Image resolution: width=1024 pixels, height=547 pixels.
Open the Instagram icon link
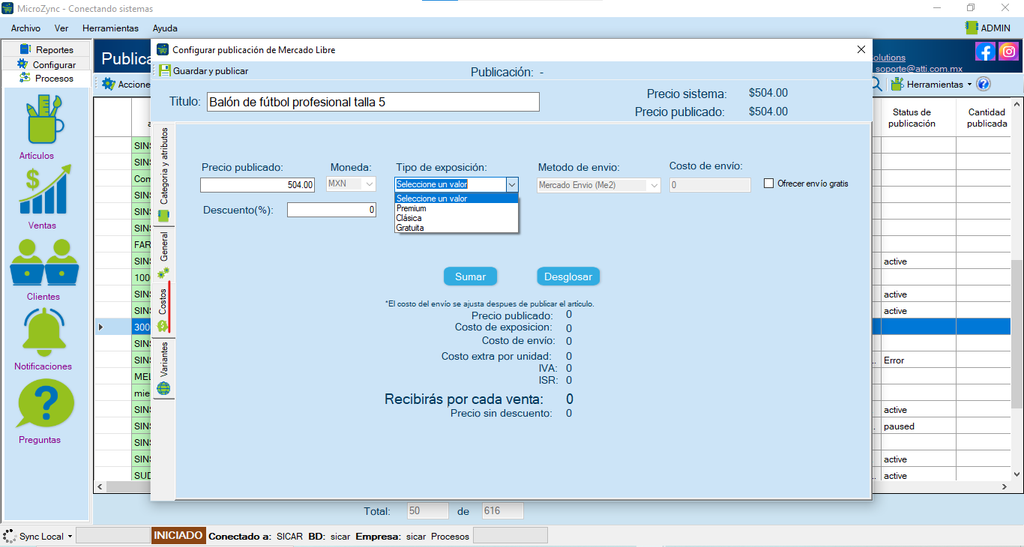point(1008,52)
